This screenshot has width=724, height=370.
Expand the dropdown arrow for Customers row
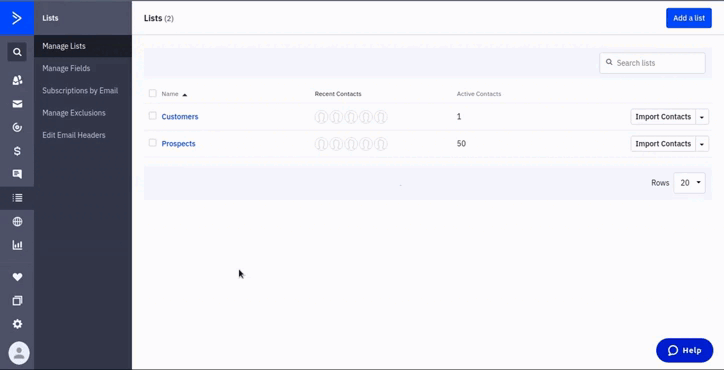[702, 117]
